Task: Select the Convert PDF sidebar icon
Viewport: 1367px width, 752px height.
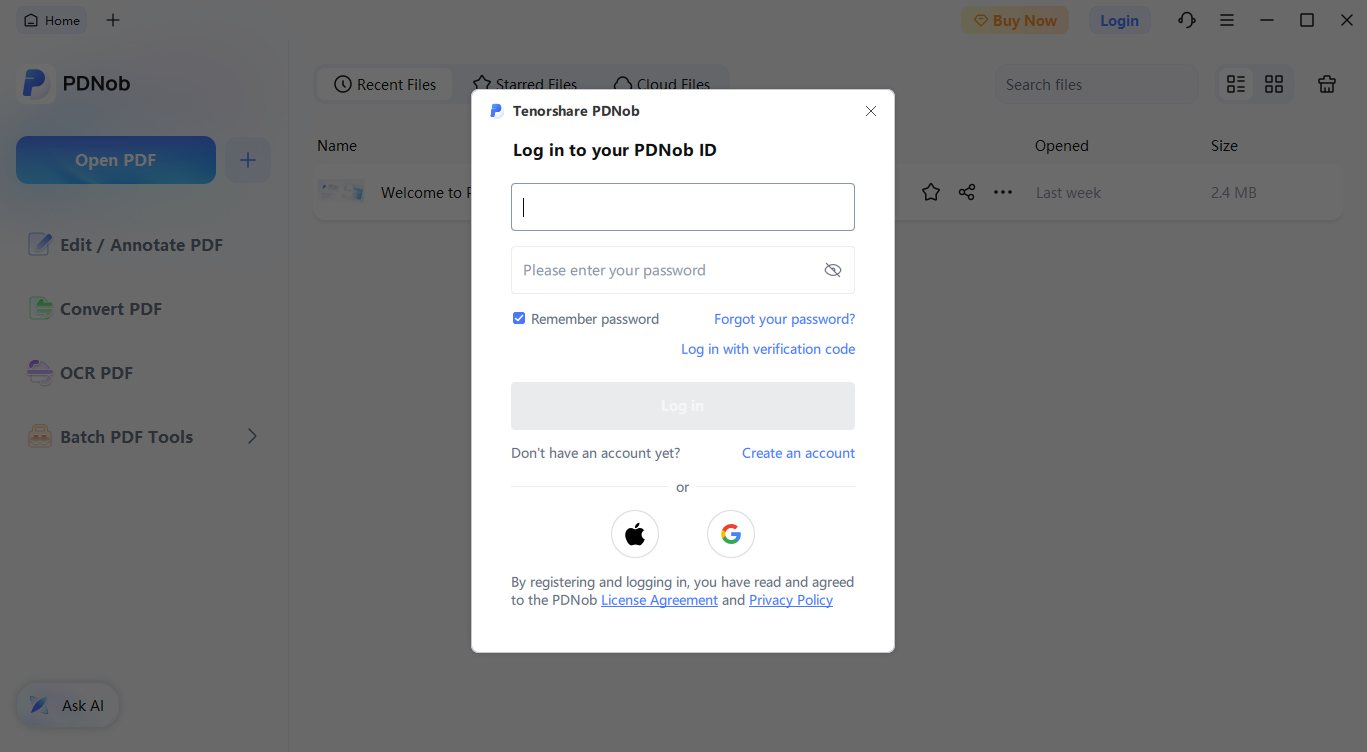Action: pos(40,308)
